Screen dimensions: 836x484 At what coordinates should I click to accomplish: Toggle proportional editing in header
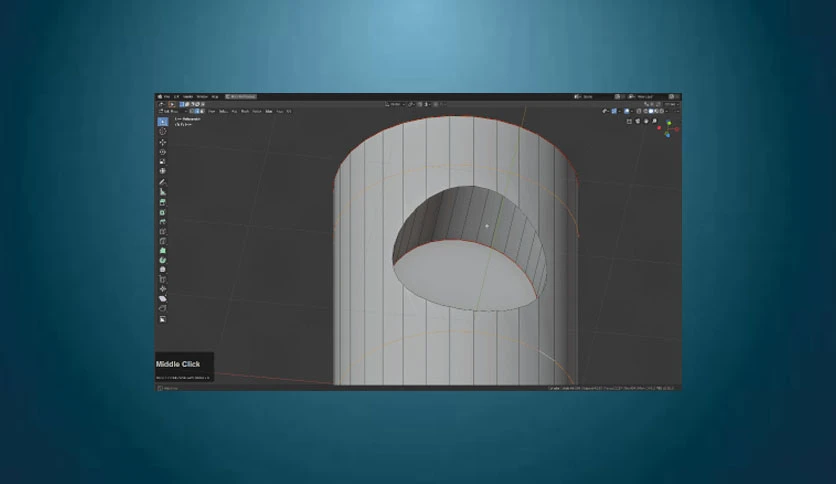[x=435, y=104]
